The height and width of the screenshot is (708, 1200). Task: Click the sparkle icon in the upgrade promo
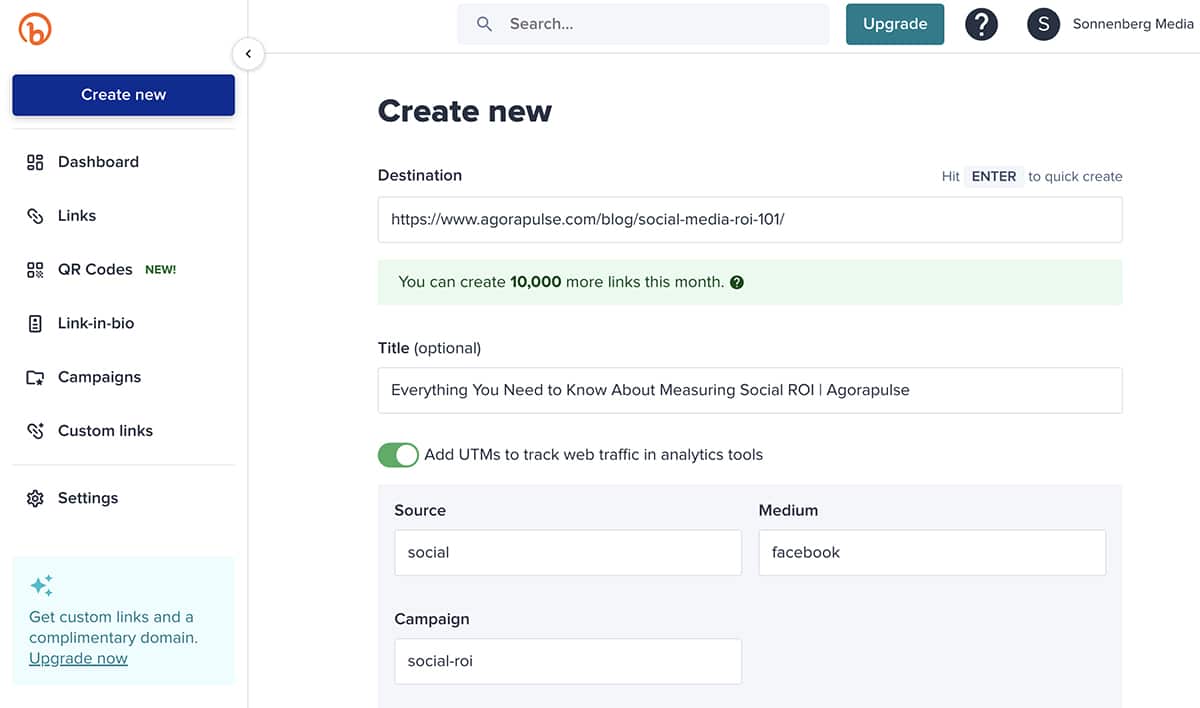(x=41, y=586)
